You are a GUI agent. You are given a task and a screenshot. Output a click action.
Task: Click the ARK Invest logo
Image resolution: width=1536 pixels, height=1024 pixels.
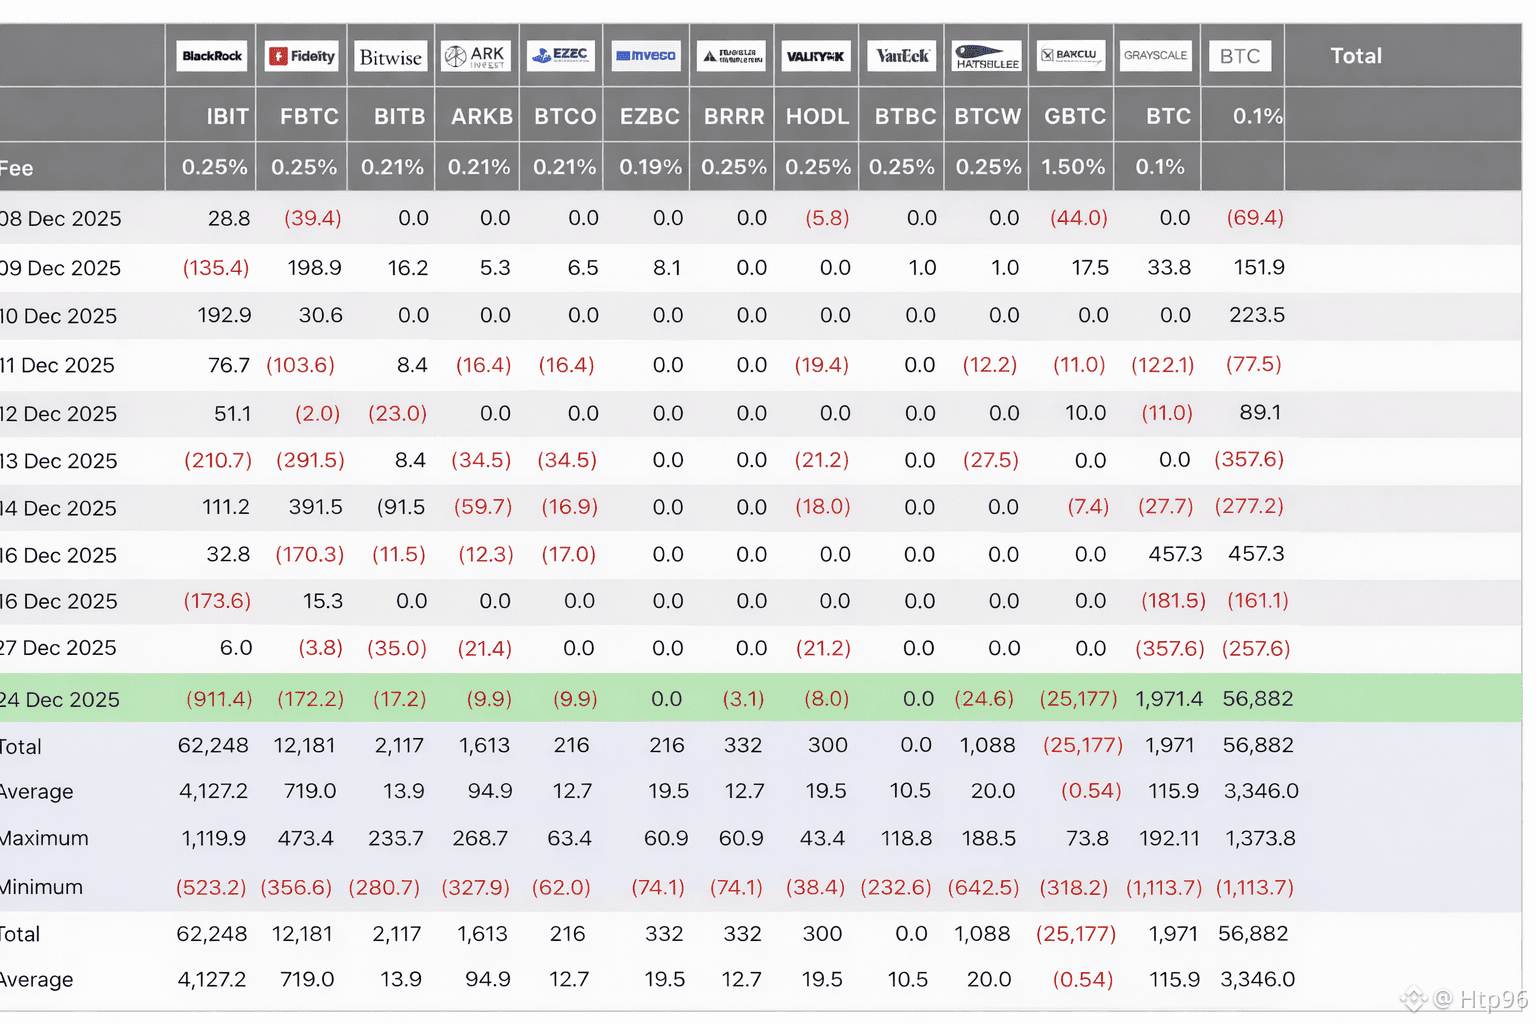coord(476,56)
